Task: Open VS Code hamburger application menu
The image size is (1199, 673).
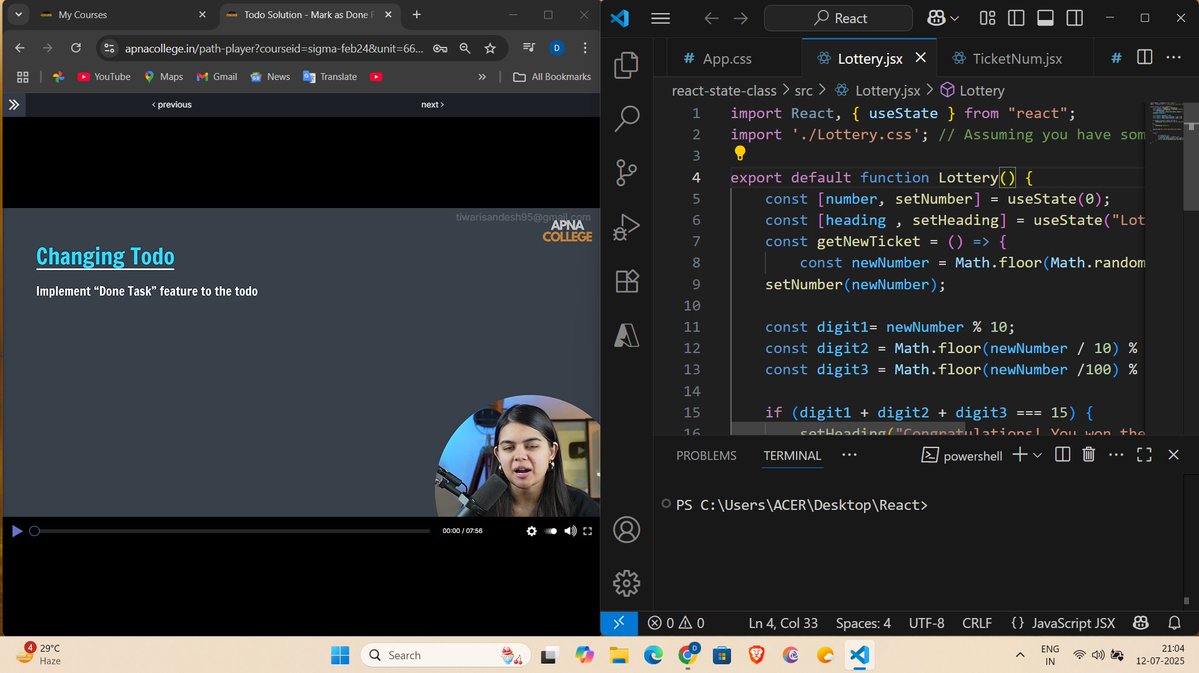Action: click(661, 18)
